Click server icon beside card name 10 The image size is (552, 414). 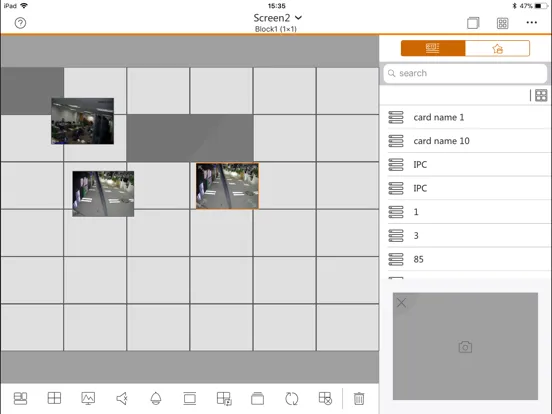pos(396,141)
